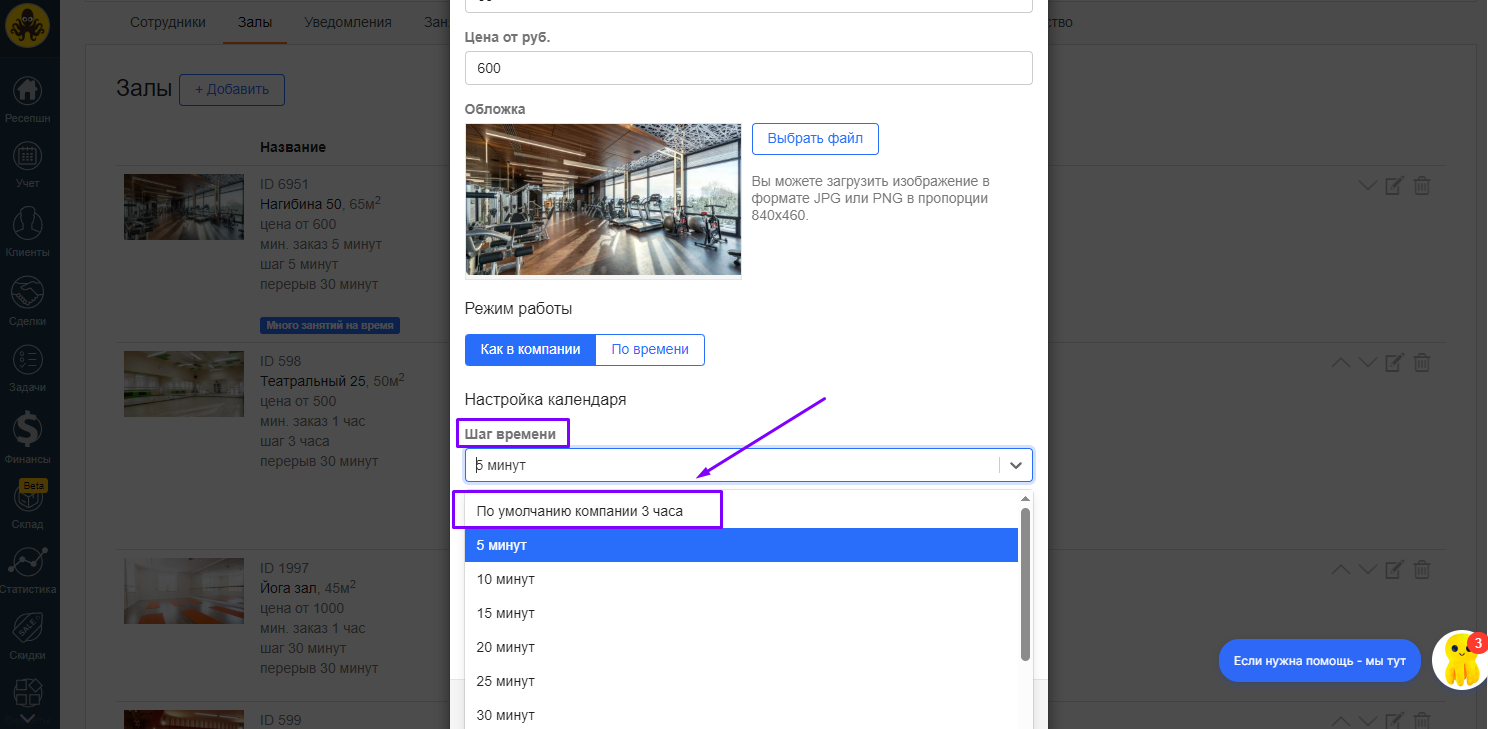Click the octopus logo at top left
The height and width of the screenshot is (729, 1488).
coord(27,27)
